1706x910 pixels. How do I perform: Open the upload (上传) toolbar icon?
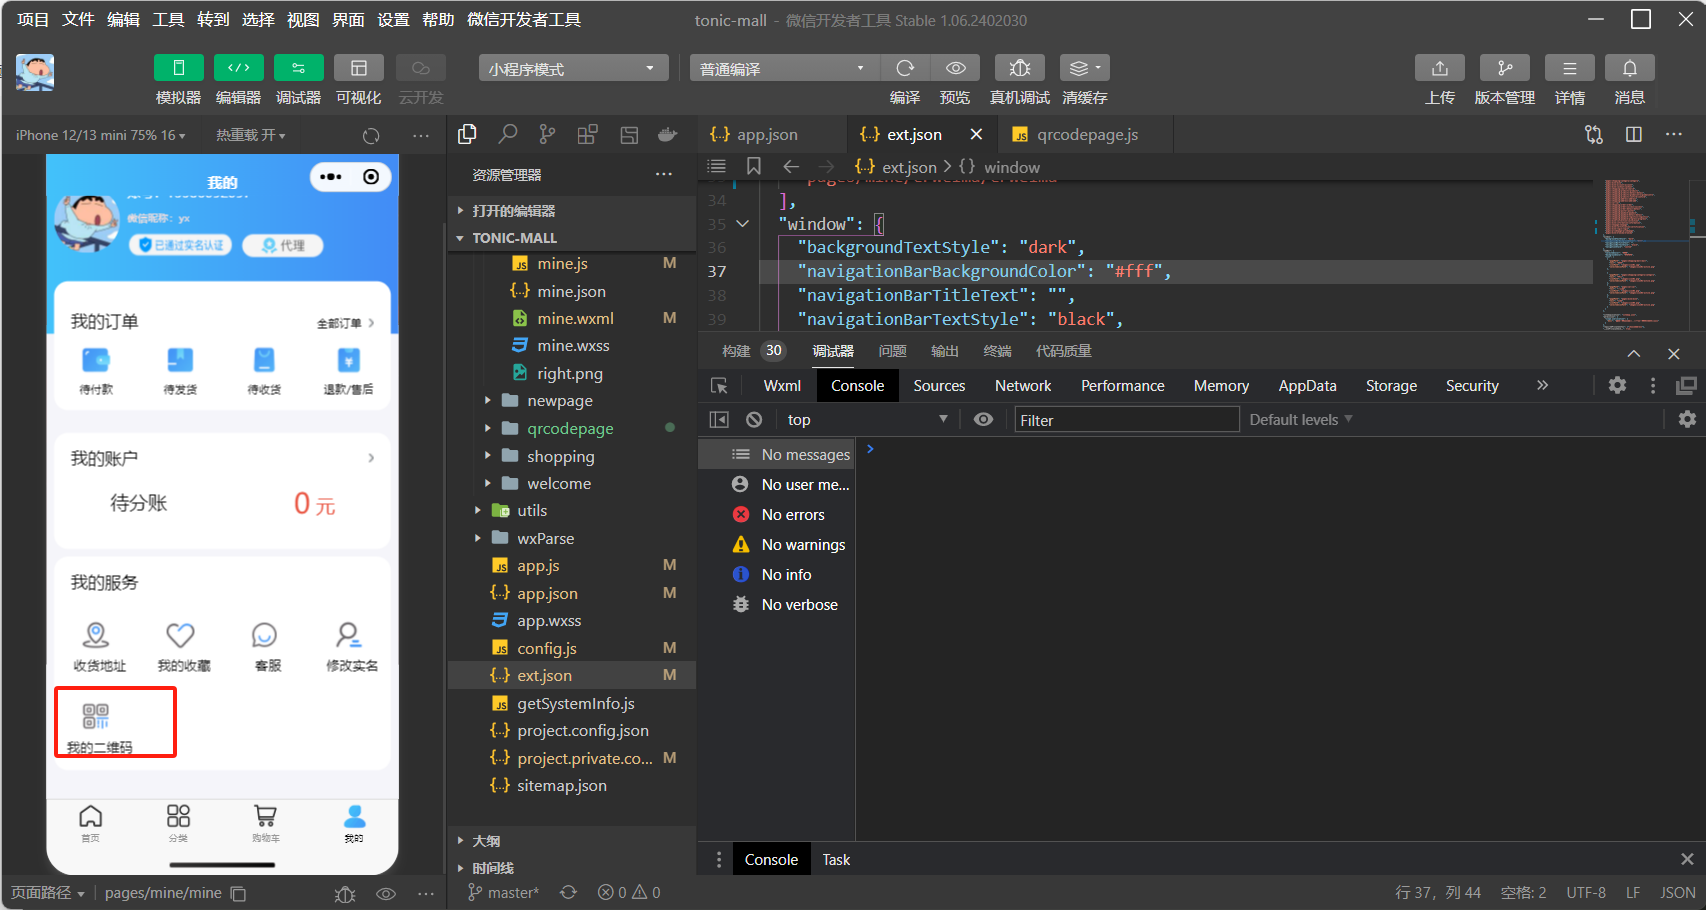pos(1439,68)
